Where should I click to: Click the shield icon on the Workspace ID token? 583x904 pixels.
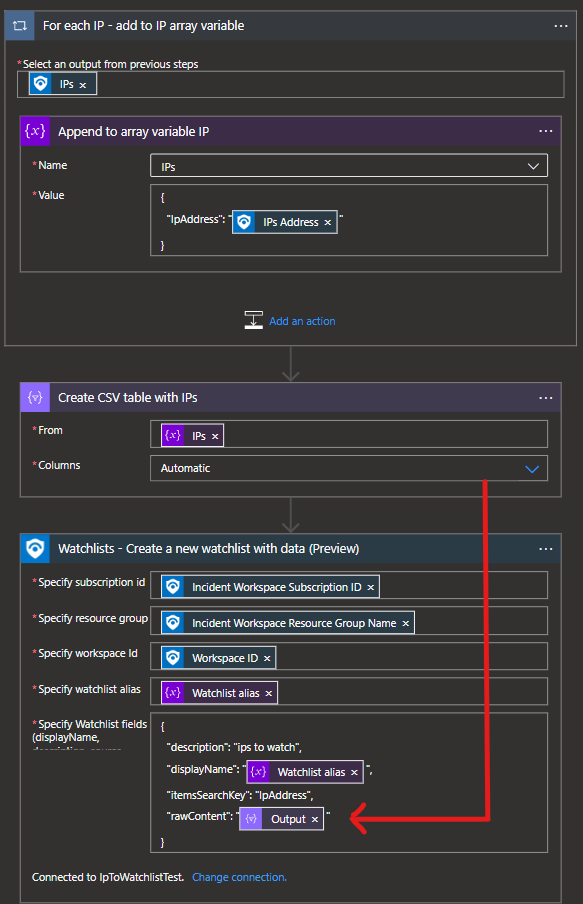pyautogui.click(x=173, y=658)
